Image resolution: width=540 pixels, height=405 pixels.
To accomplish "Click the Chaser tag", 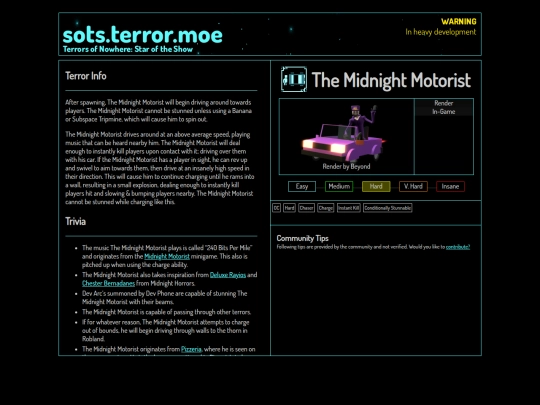I will click(306, 208).
